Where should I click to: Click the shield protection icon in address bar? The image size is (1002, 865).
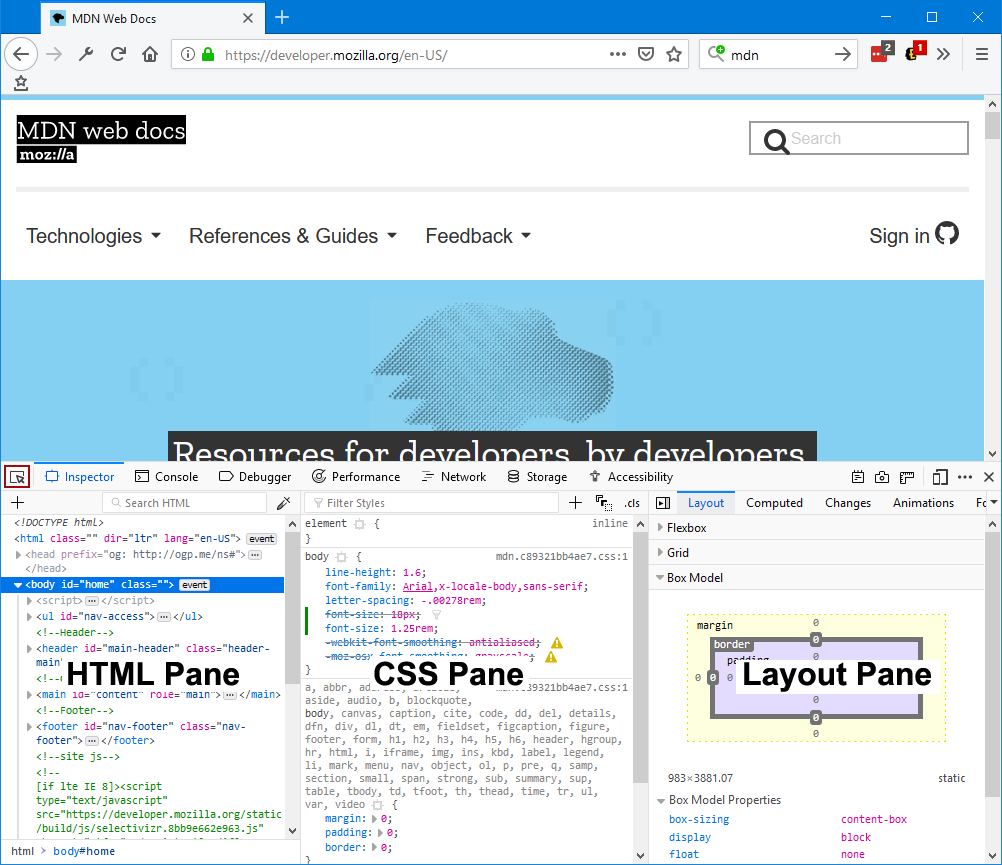coord(646,55)
